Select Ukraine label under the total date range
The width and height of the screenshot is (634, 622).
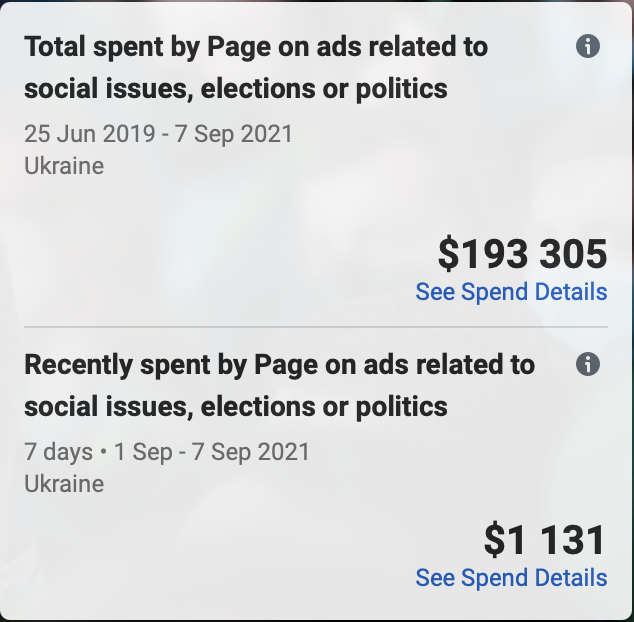(x=64, y=166)
